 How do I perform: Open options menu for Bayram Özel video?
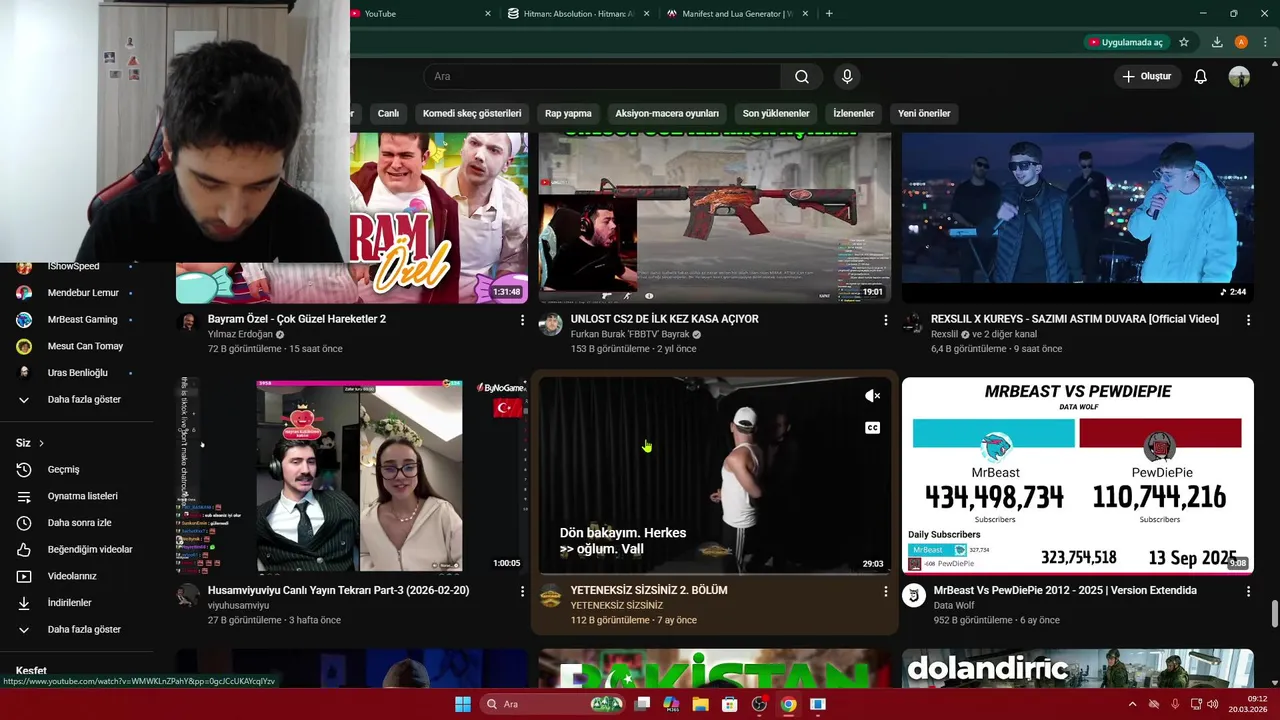pyautogui.click(x=522, y=320)
